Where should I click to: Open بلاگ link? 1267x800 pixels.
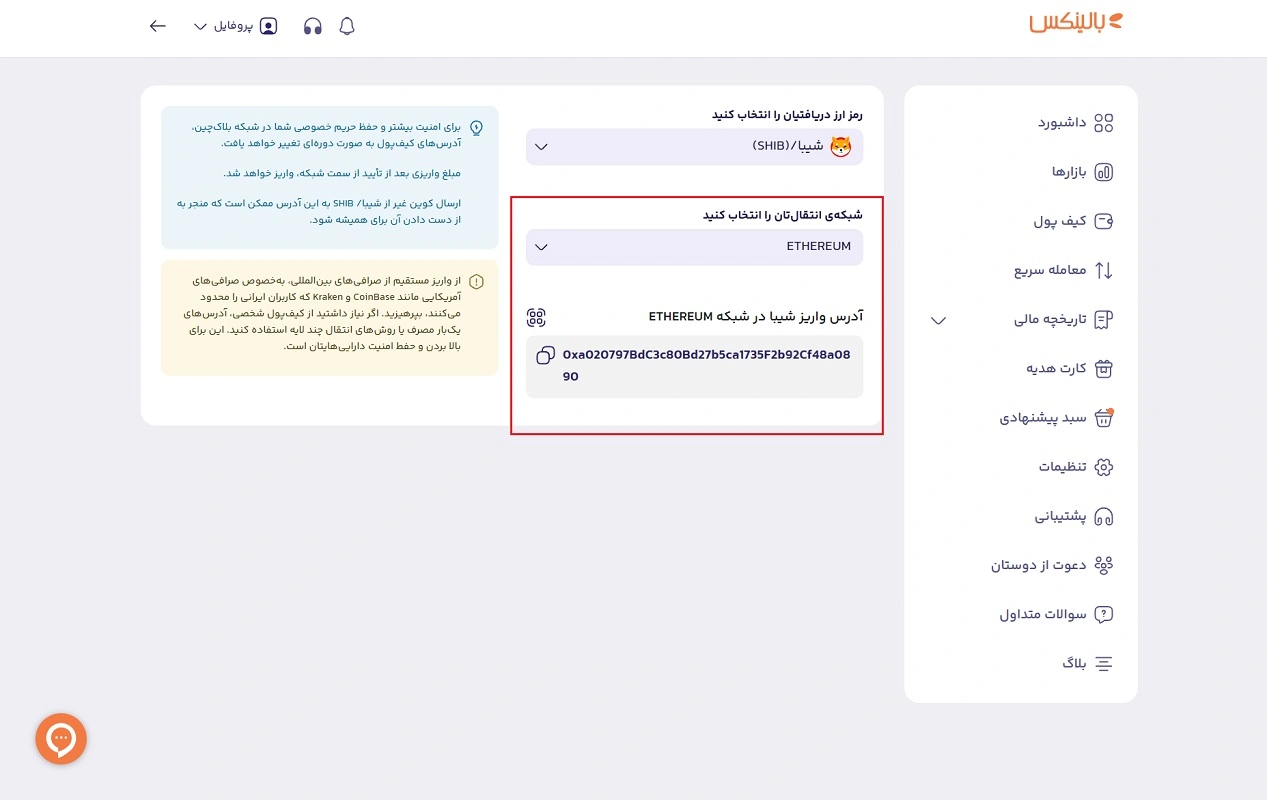tap(1074, 663)
